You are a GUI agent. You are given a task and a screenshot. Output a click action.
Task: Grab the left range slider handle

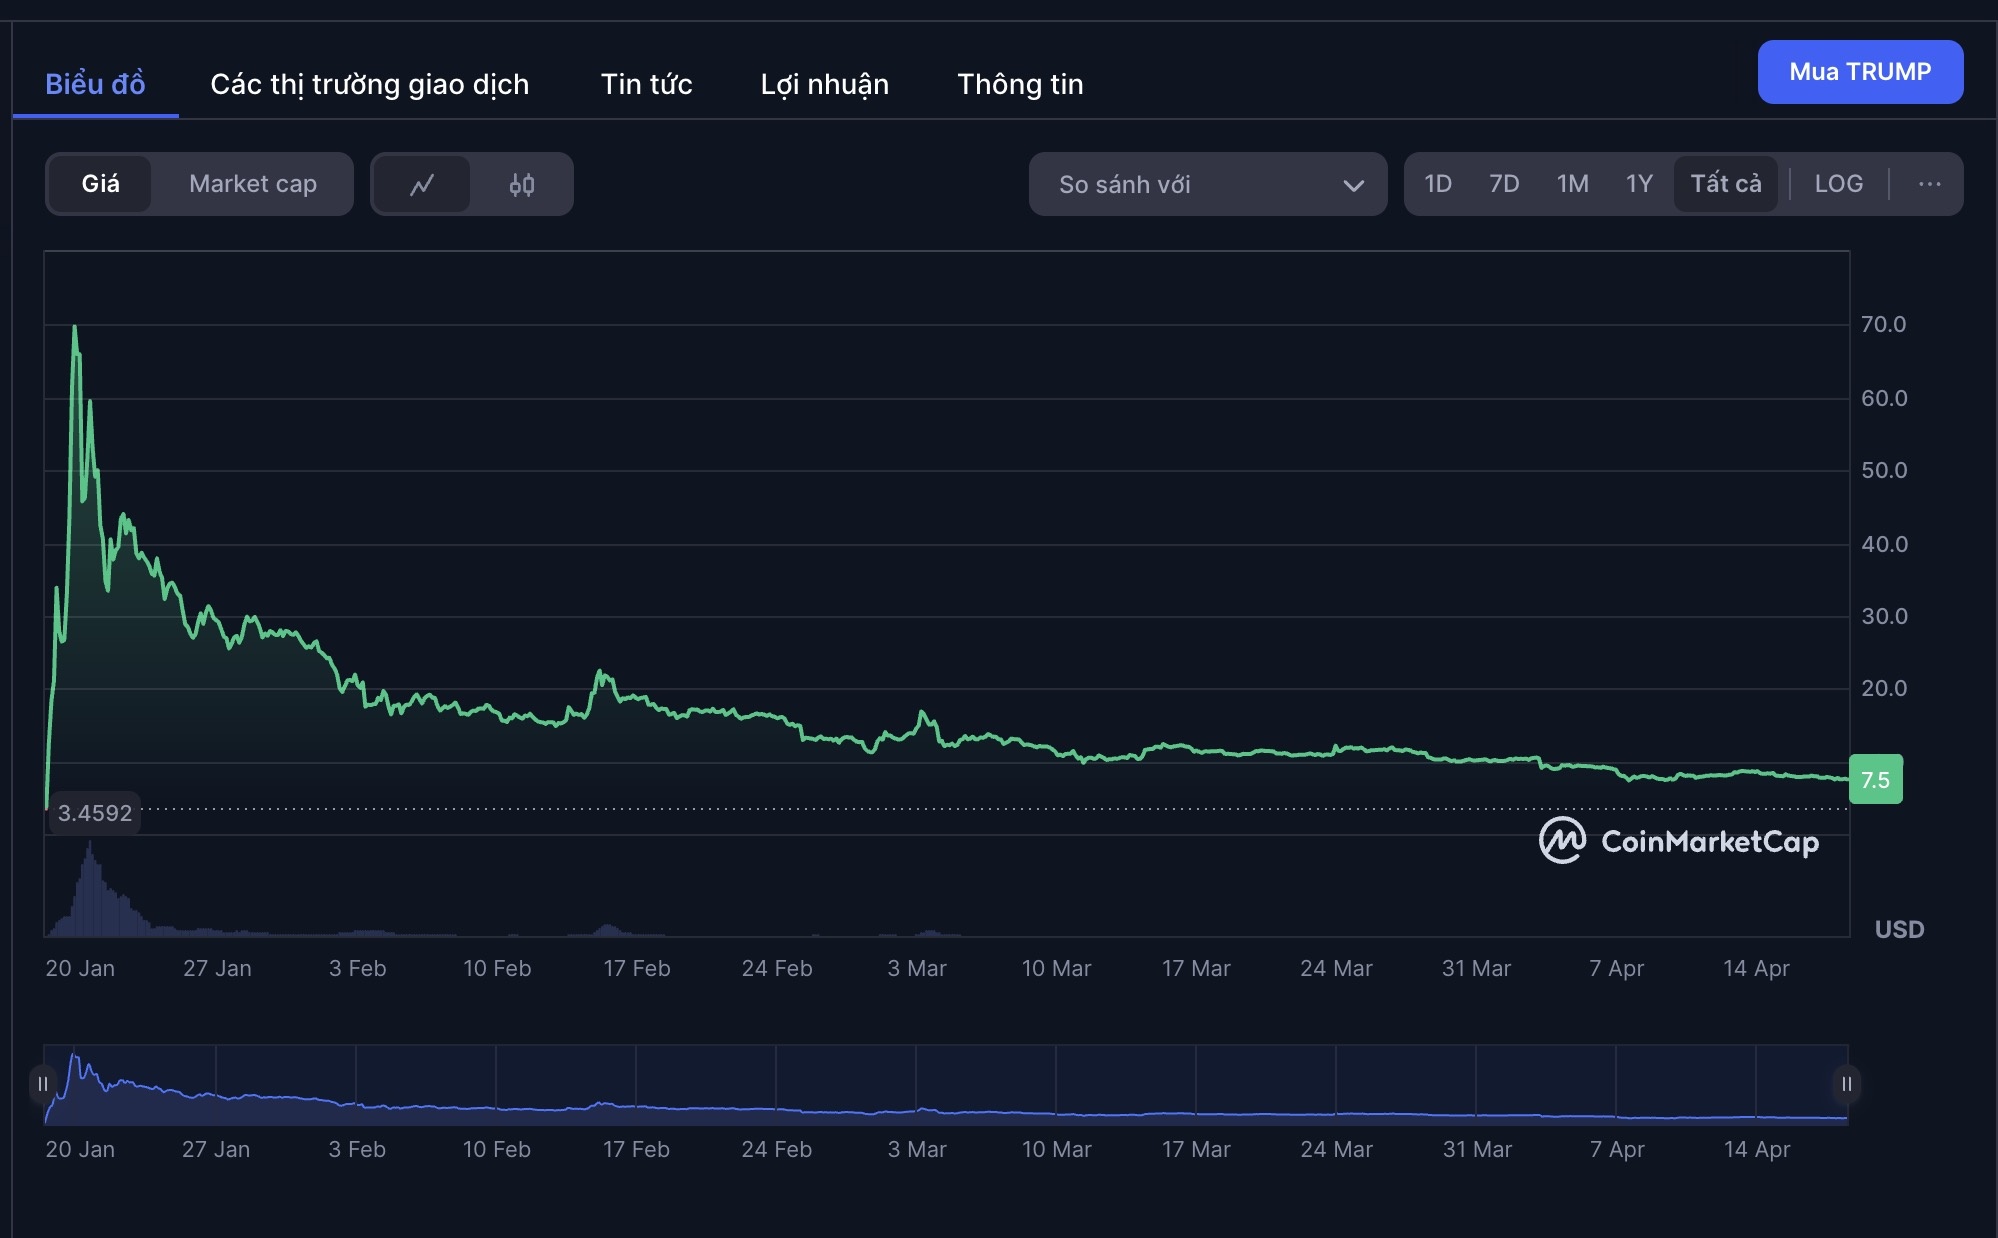43,1084
